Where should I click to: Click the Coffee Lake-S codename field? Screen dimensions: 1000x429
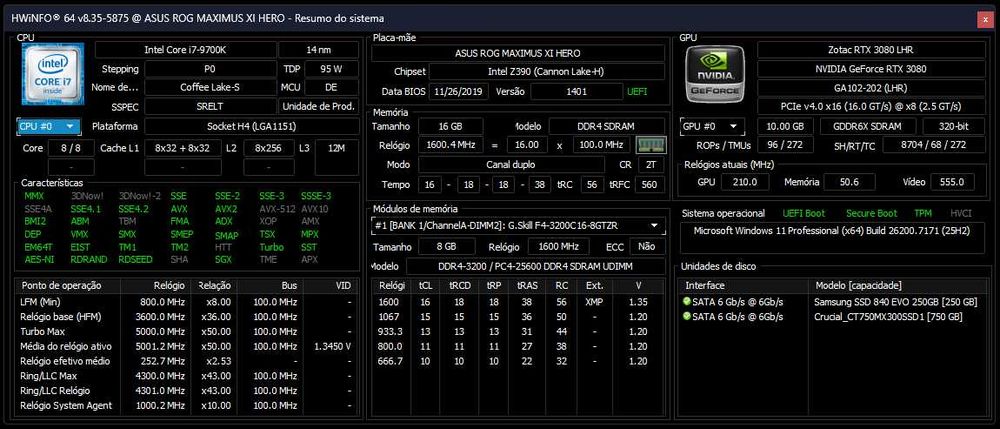pyautogui.click(x=209, y=87)
